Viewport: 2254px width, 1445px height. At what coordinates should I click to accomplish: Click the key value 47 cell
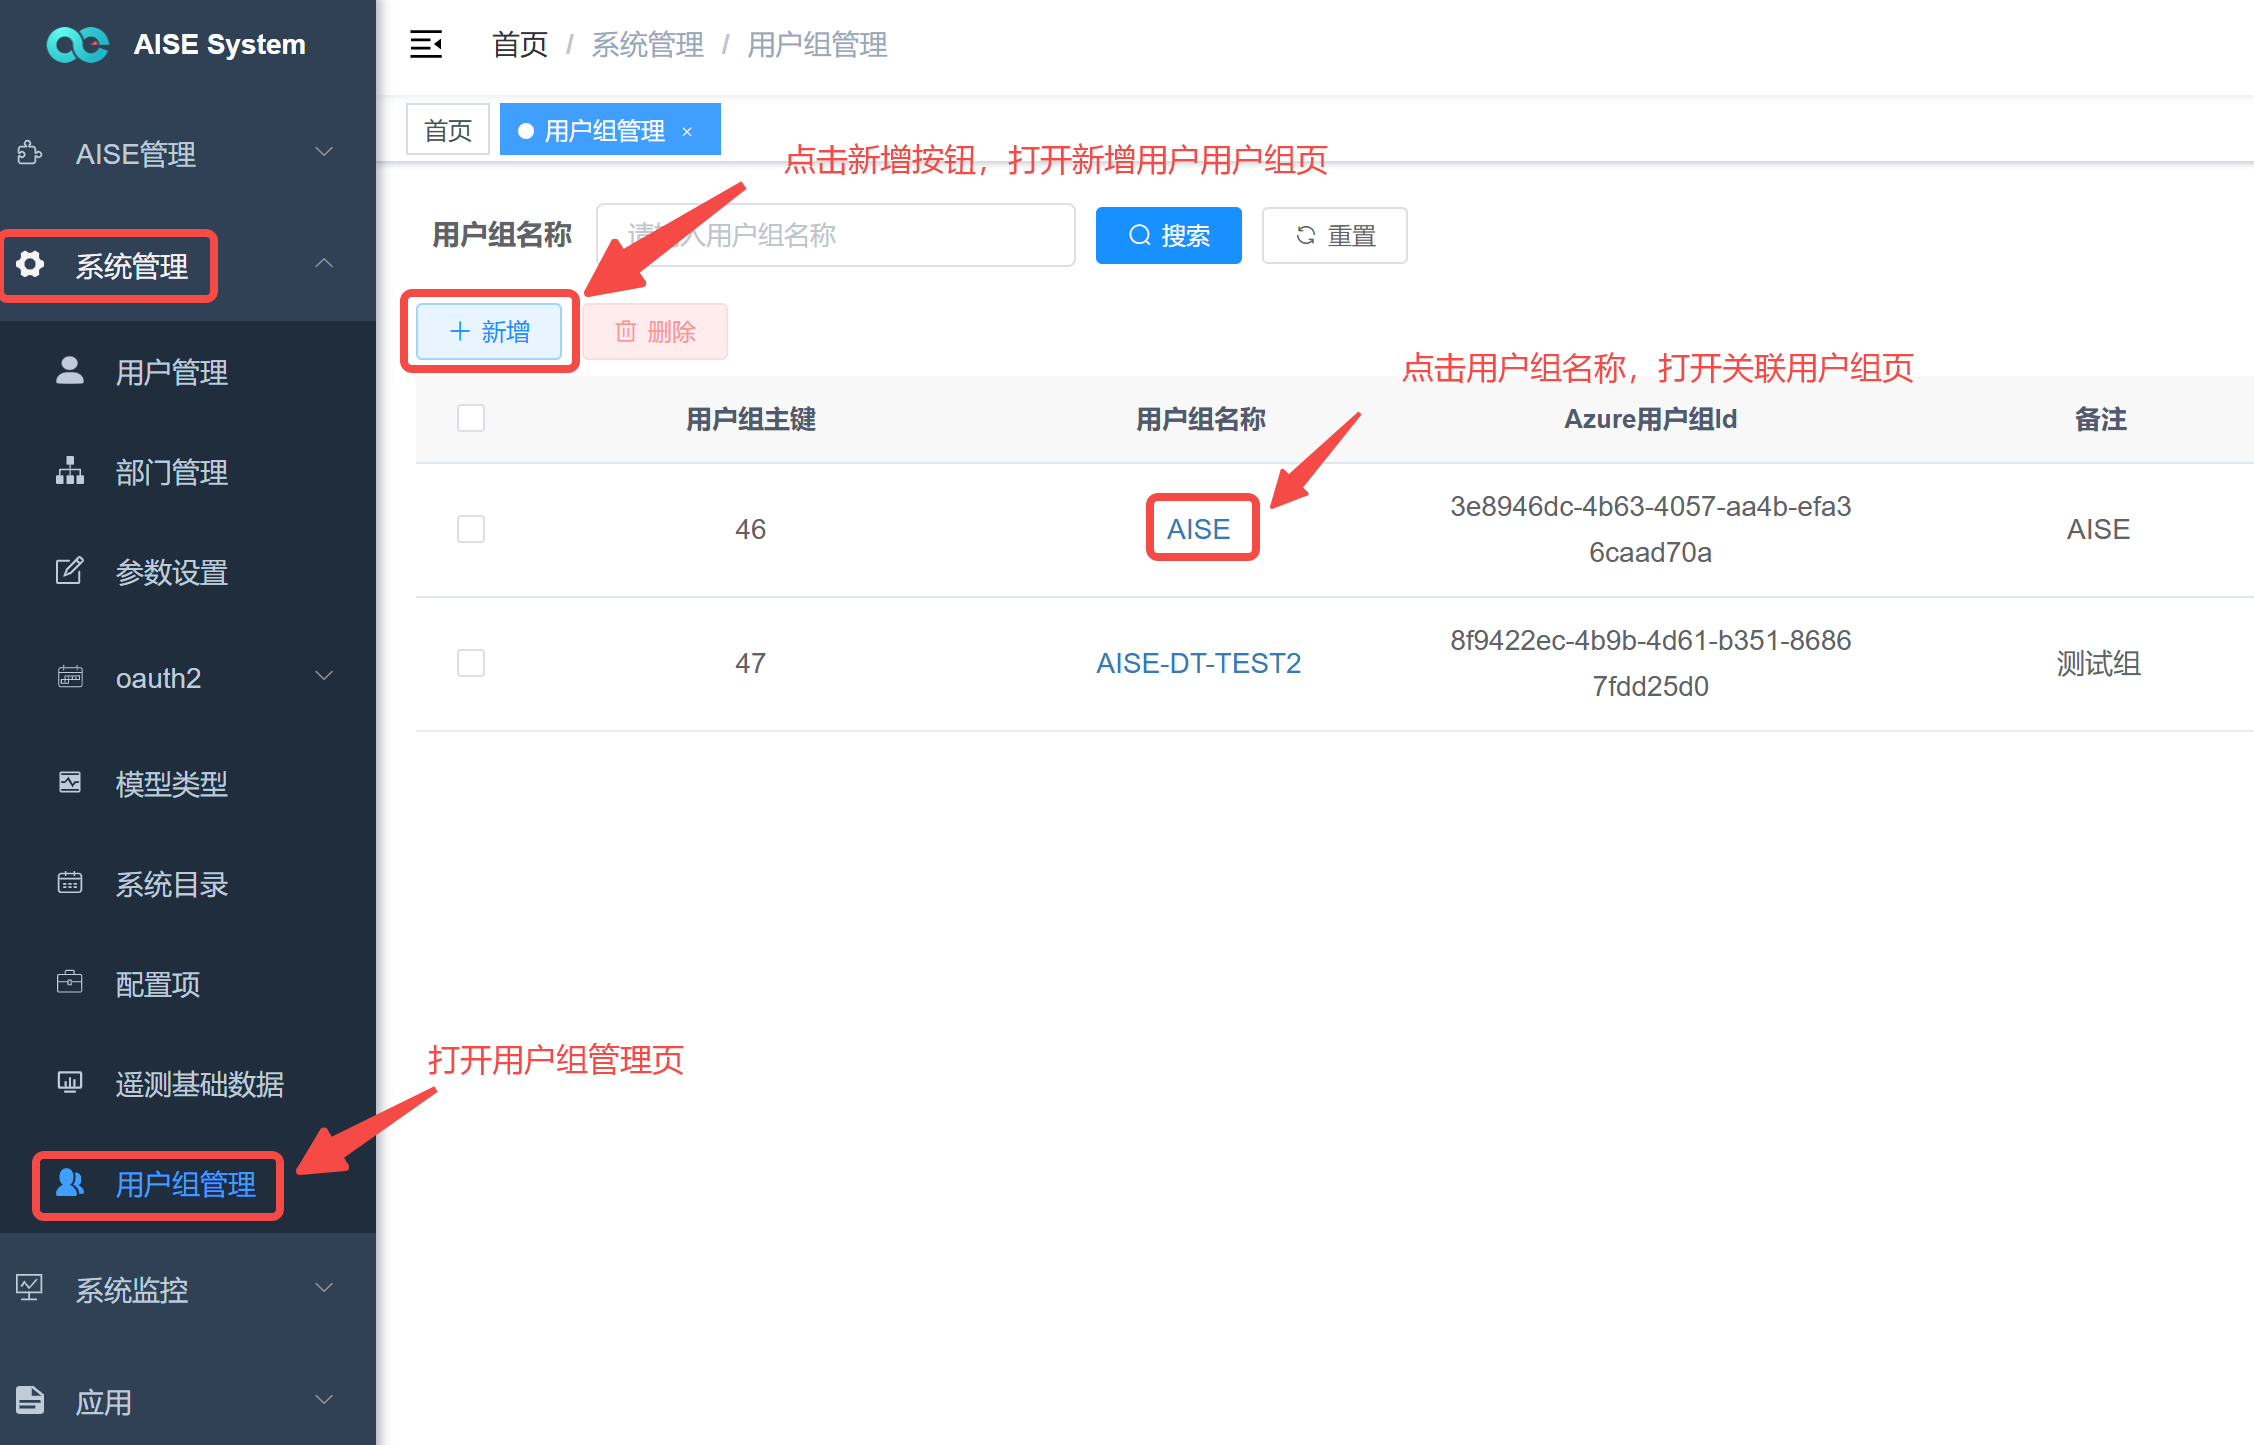(751, 663)
